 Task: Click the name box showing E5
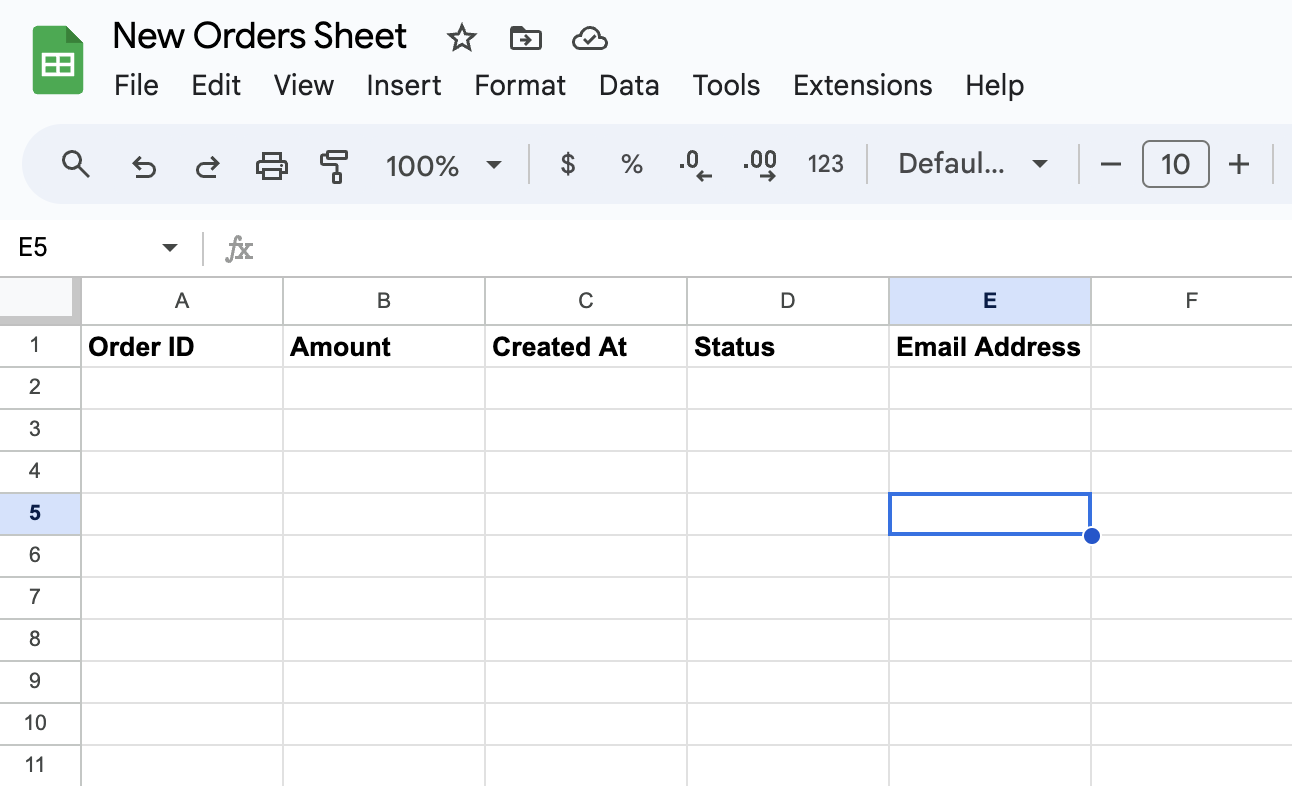[x=80, y=248]
